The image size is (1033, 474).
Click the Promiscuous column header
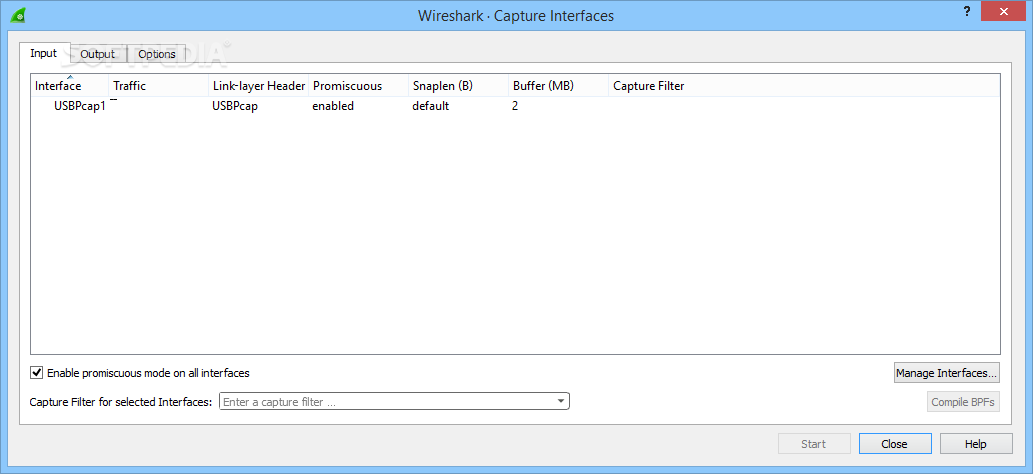pos(358,86)
